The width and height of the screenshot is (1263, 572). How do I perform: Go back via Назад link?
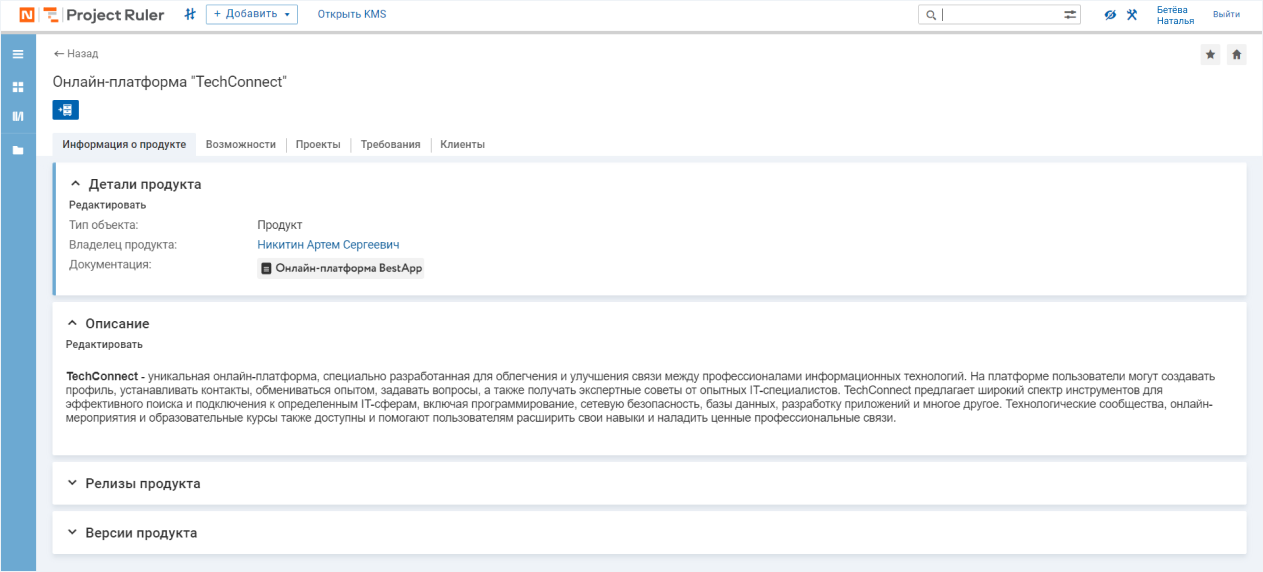76,54
